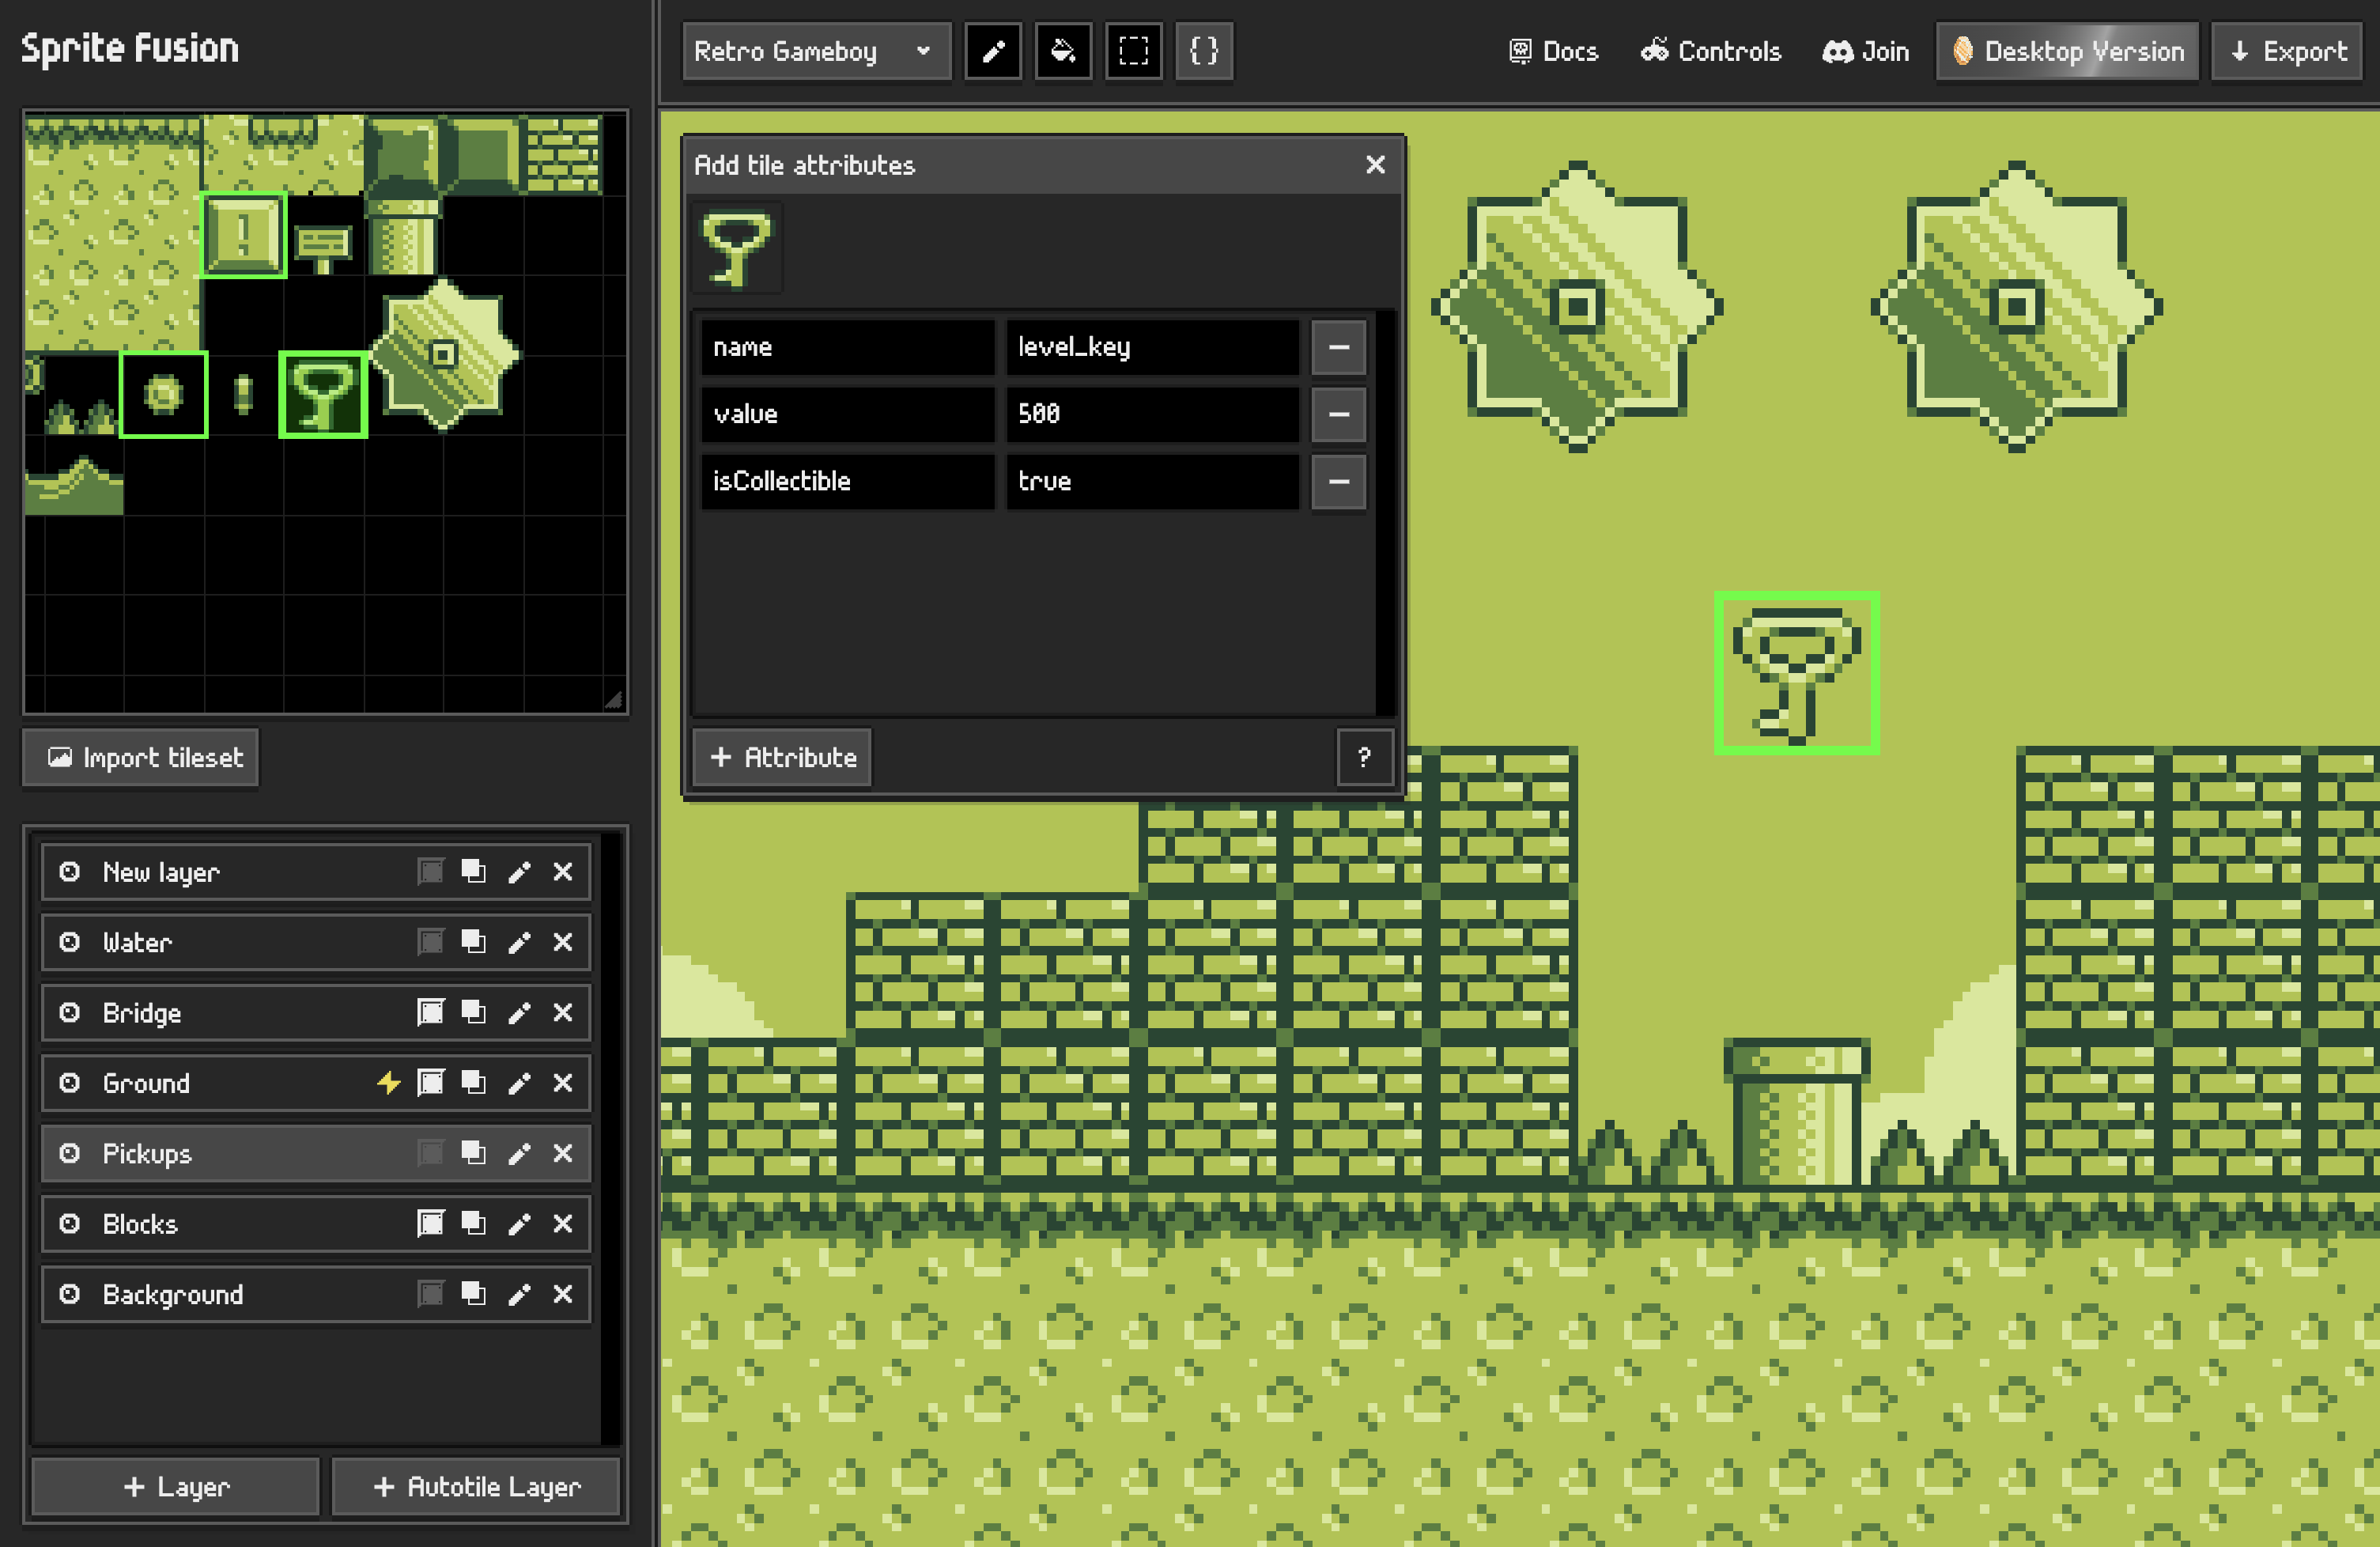2380x1547 pixels.
Task: Open the Retro Gameboy example dropdown
Action: point(816,51)
